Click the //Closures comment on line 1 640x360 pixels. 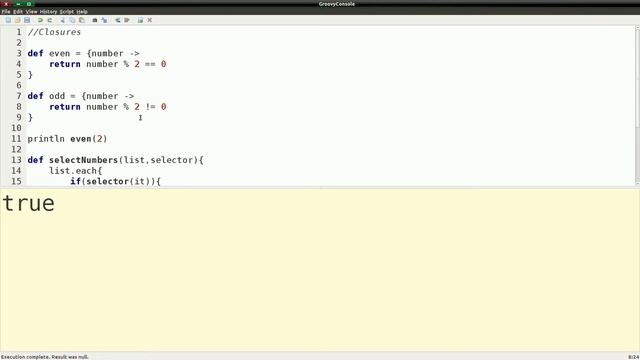54,32
